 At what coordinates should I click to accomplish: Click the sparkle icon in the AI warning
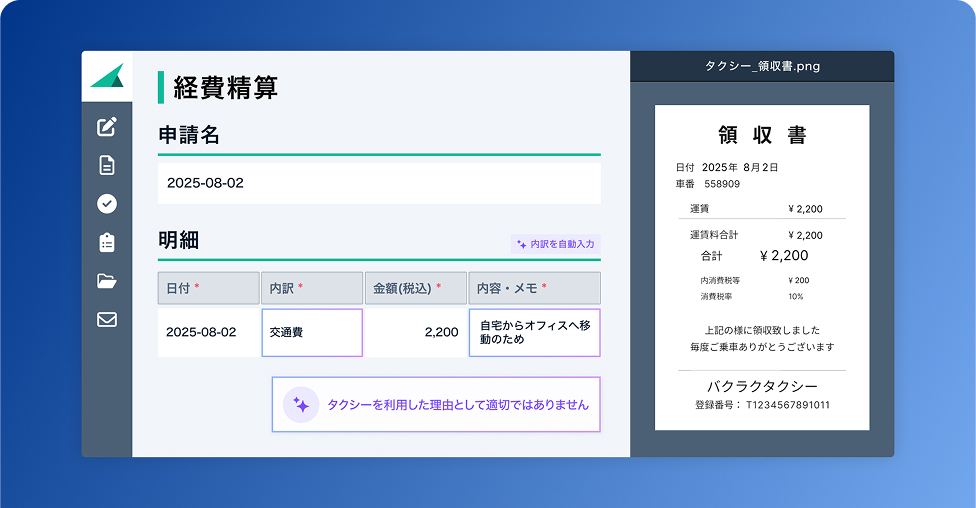(300, 405)
